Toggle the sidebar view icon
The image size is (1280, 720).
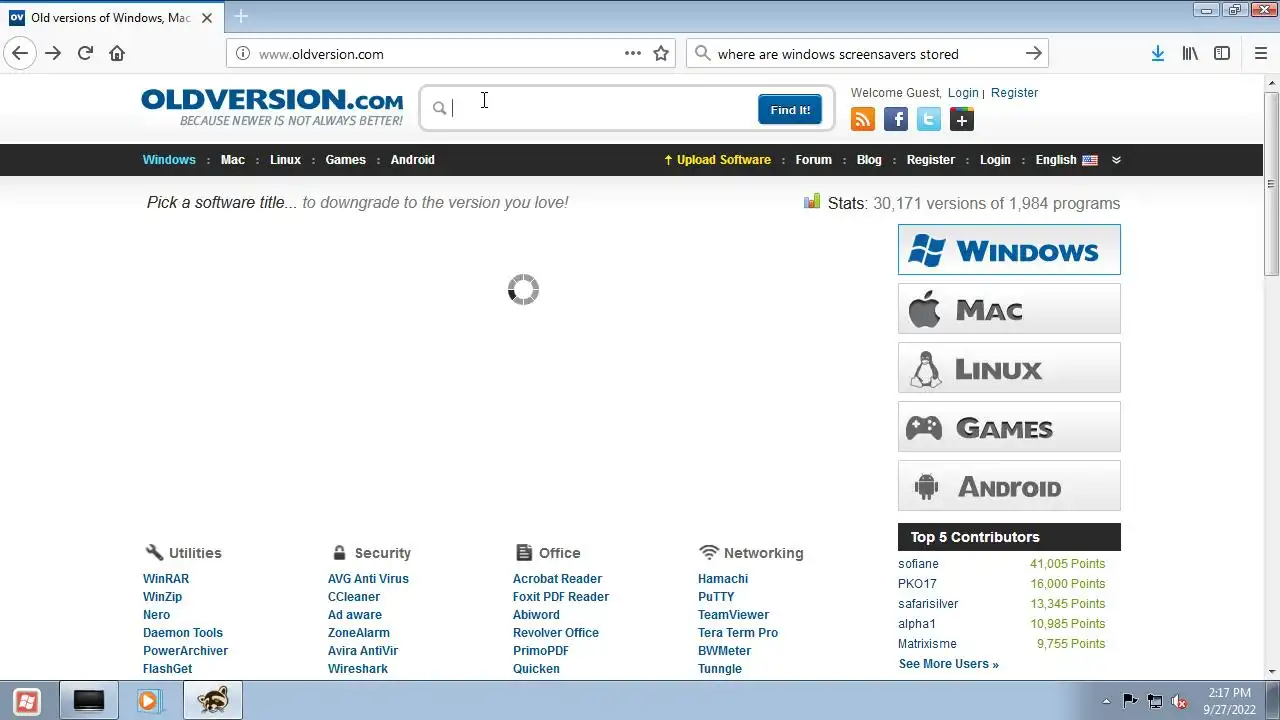(x=1222, y=54)
